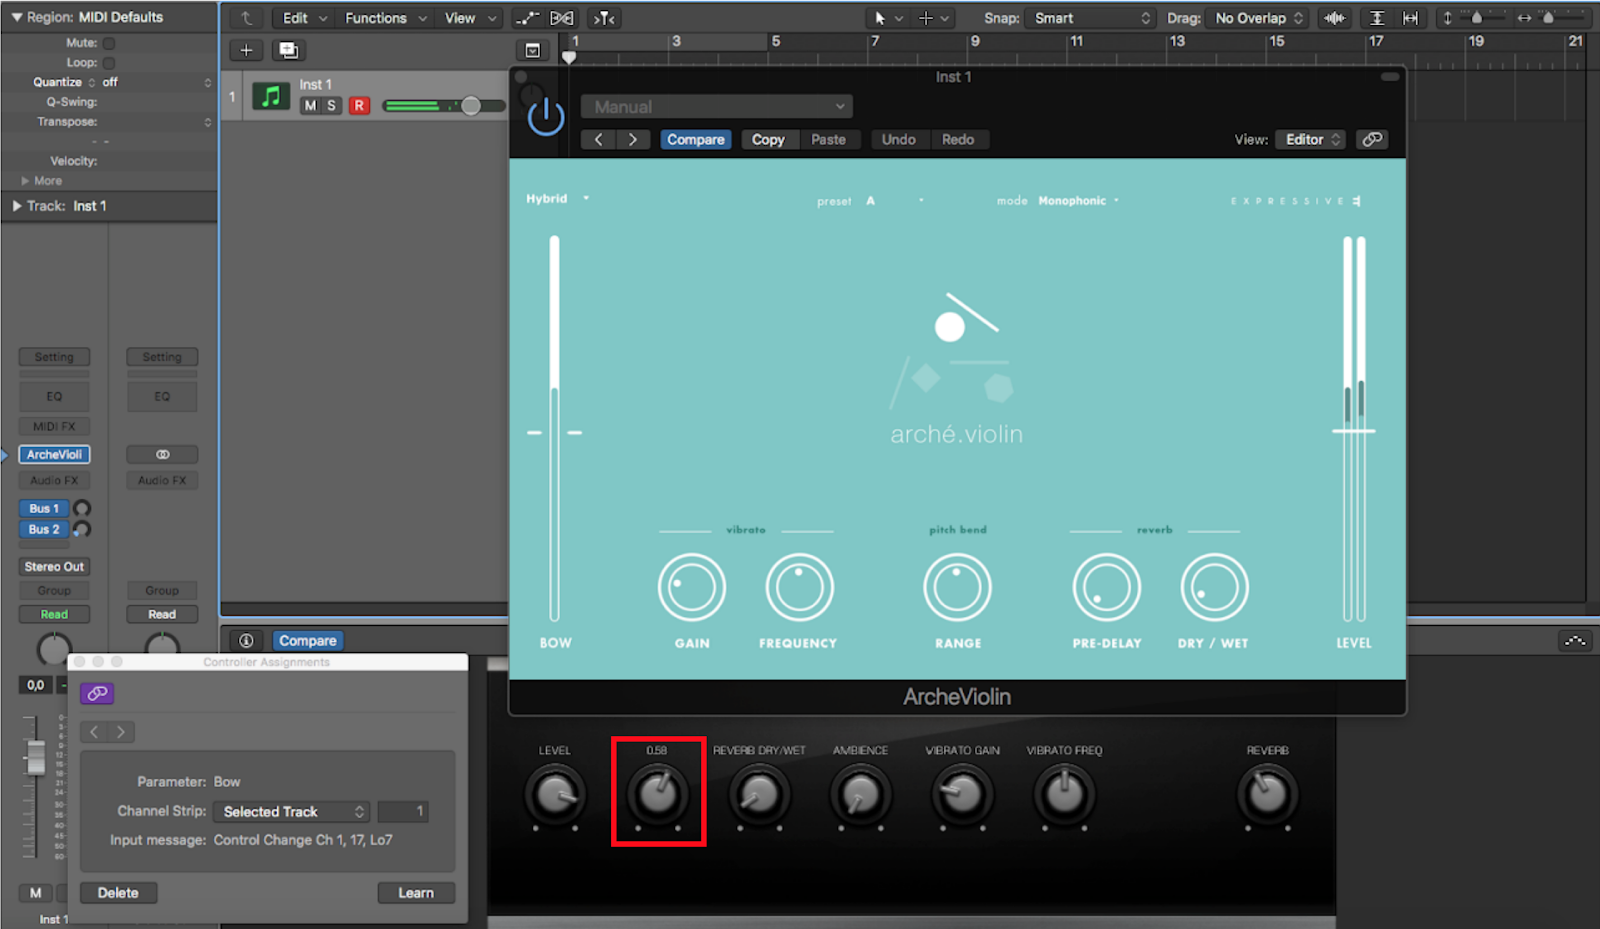
Task: Open the Hybrid dropdown in ArcheViolin
Action: pyautogui.click(x=558, y=199)
